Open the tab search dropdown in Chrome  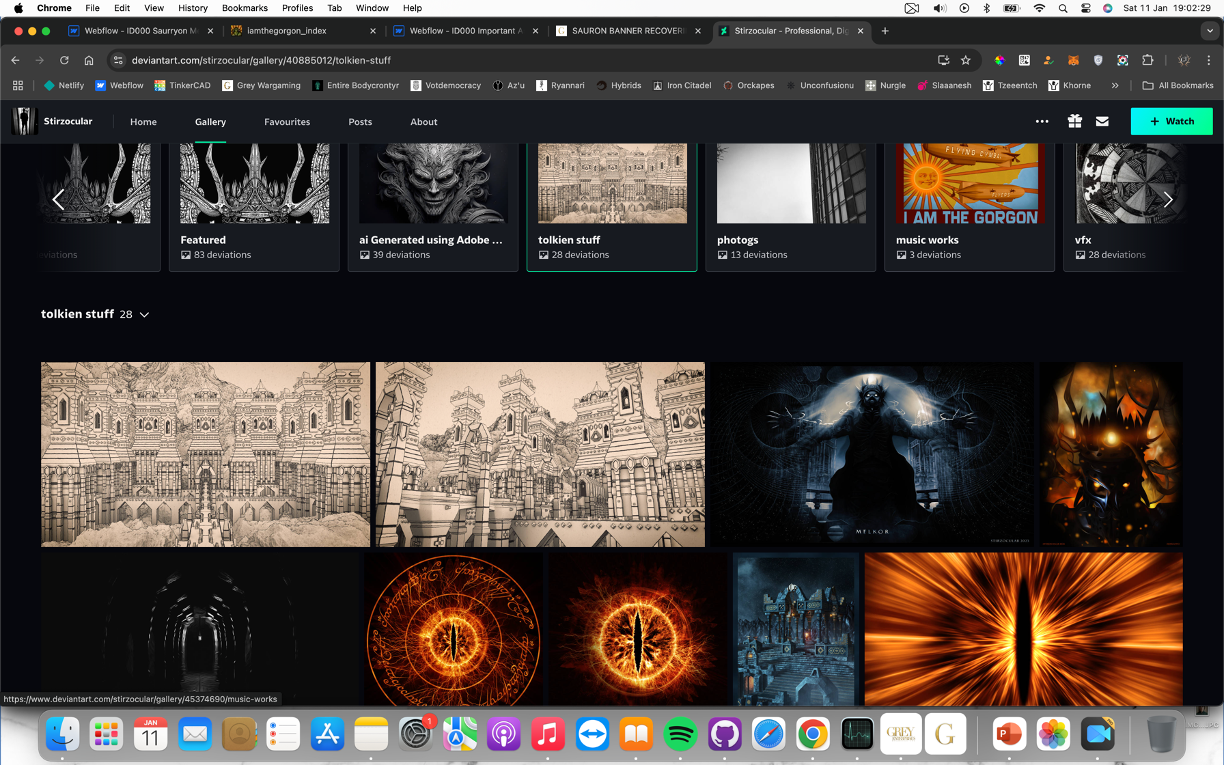tap(1211, 31)
